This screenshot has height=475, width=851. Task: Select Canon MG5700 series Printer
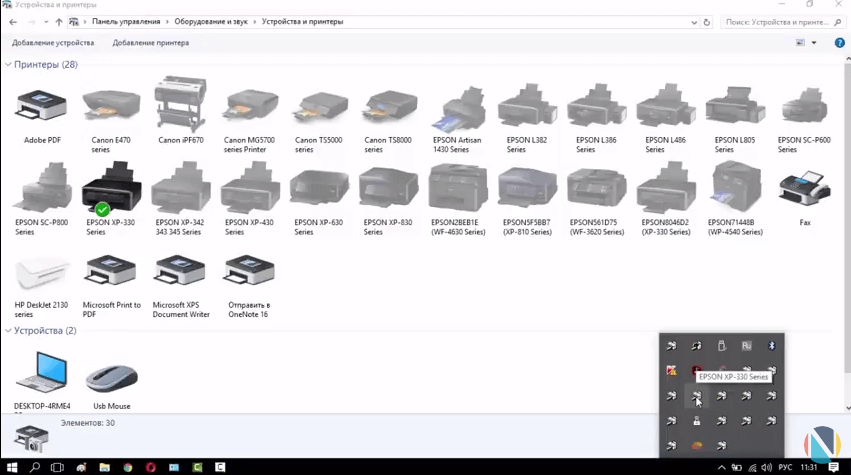[x=250, y=121]
